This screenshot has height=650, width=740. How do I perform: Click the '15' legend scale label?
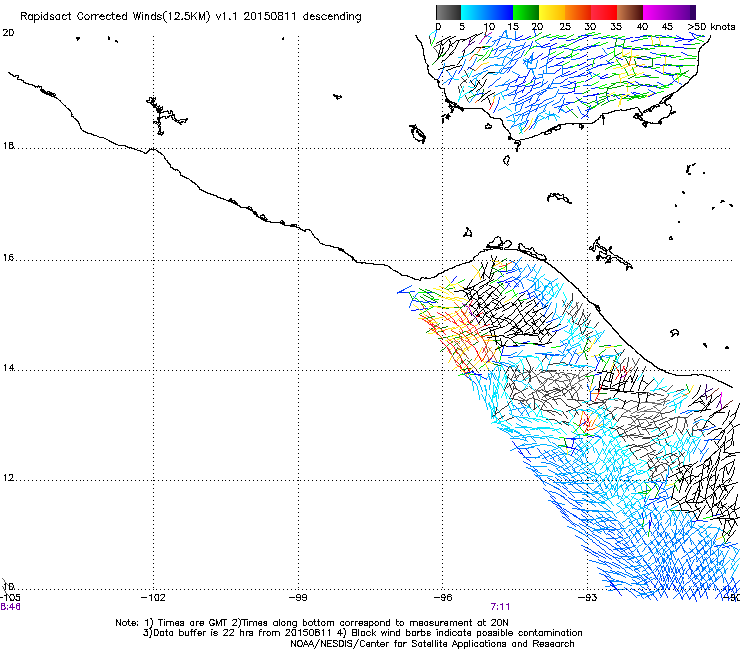point(513,27)
